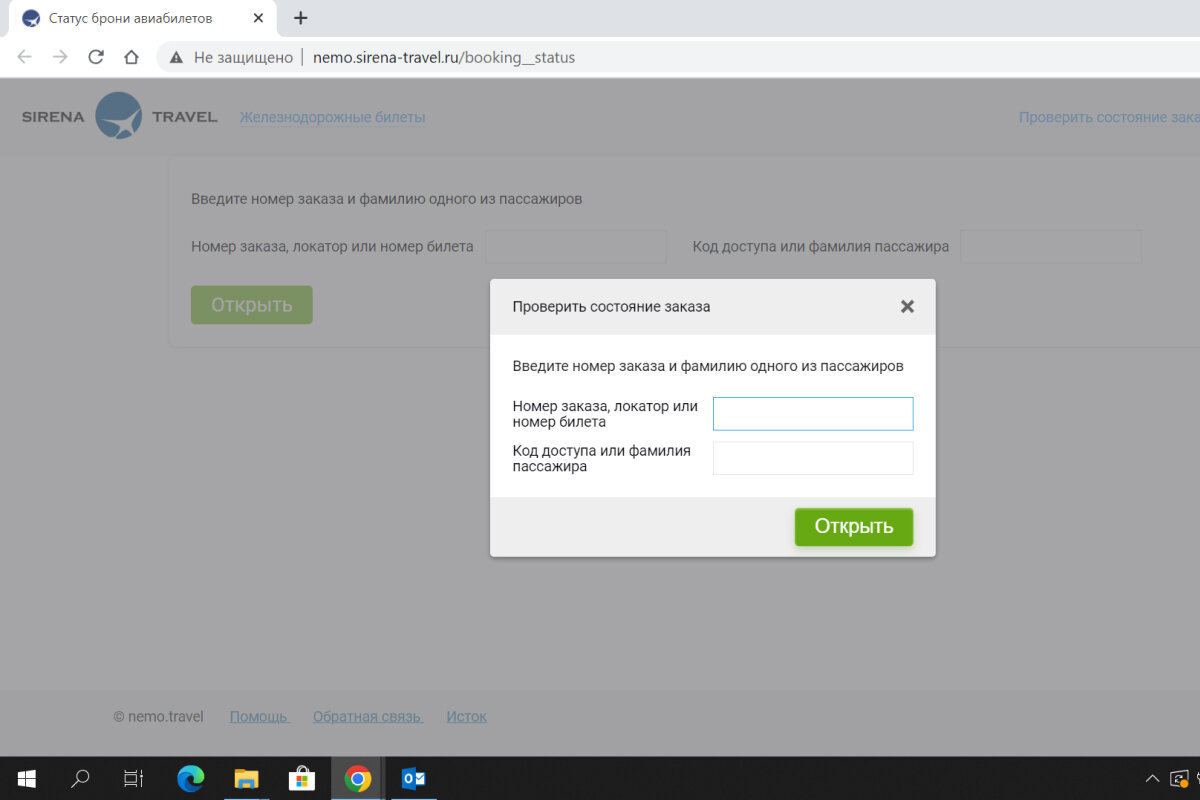Switch to Chrome on the taskbar

coord(358,778)
